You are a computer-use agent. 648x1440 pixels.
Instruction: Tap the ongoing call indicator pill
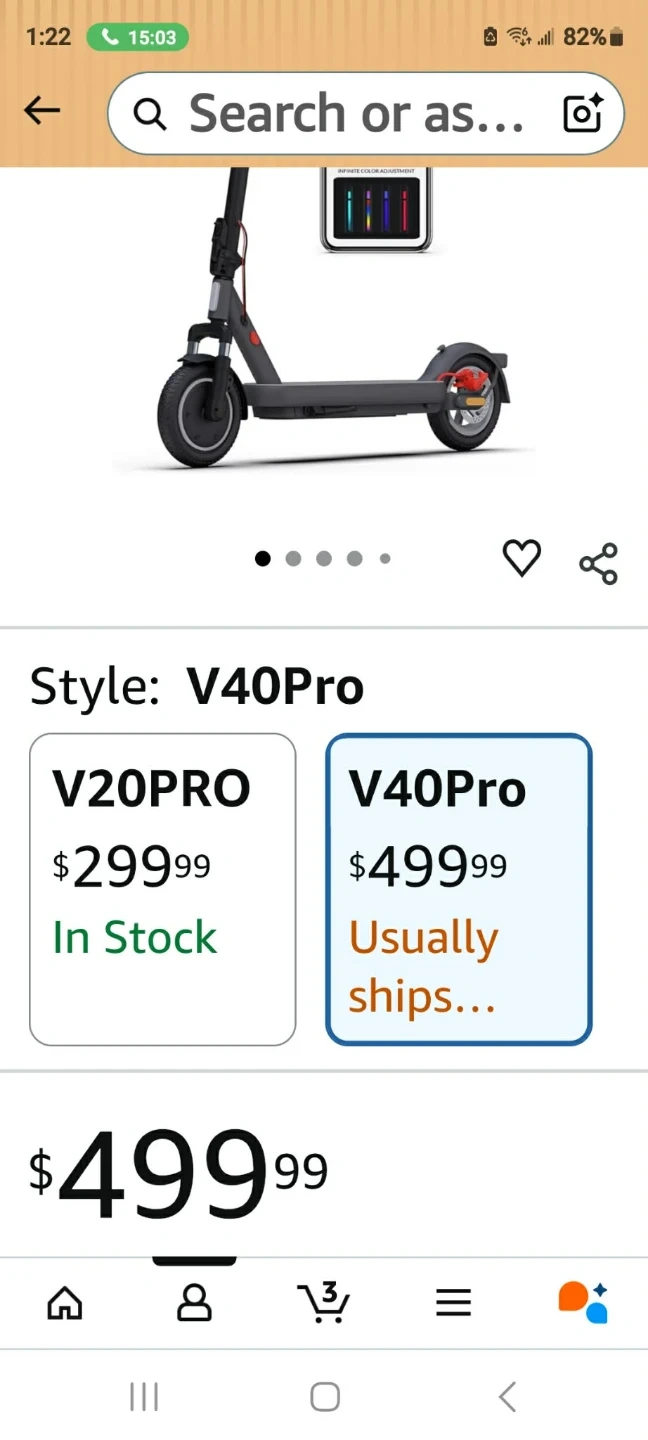point(138,38)
